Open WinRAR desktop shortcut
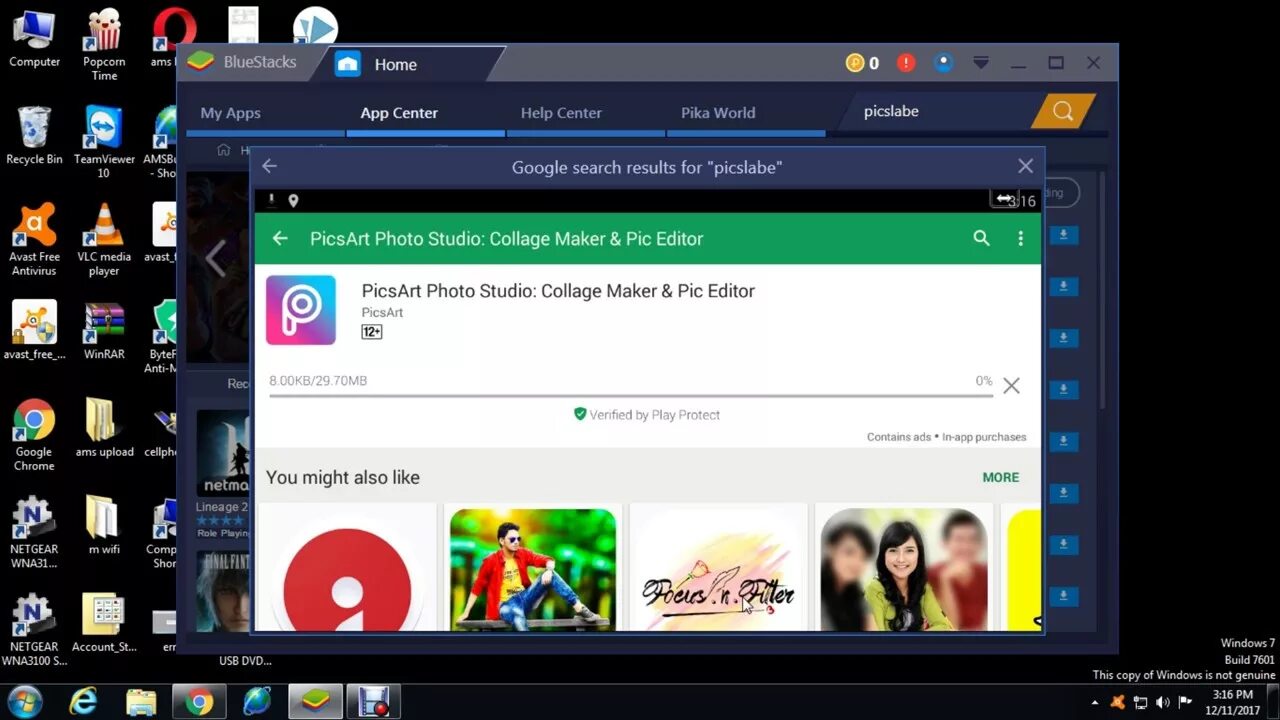Screen dimensions: 1280x720 click(x=104, y=331)
